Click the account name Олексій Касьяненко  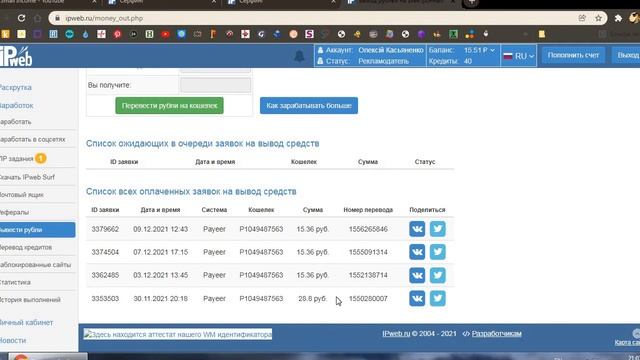pyautogui.click(x=391, y=50)
